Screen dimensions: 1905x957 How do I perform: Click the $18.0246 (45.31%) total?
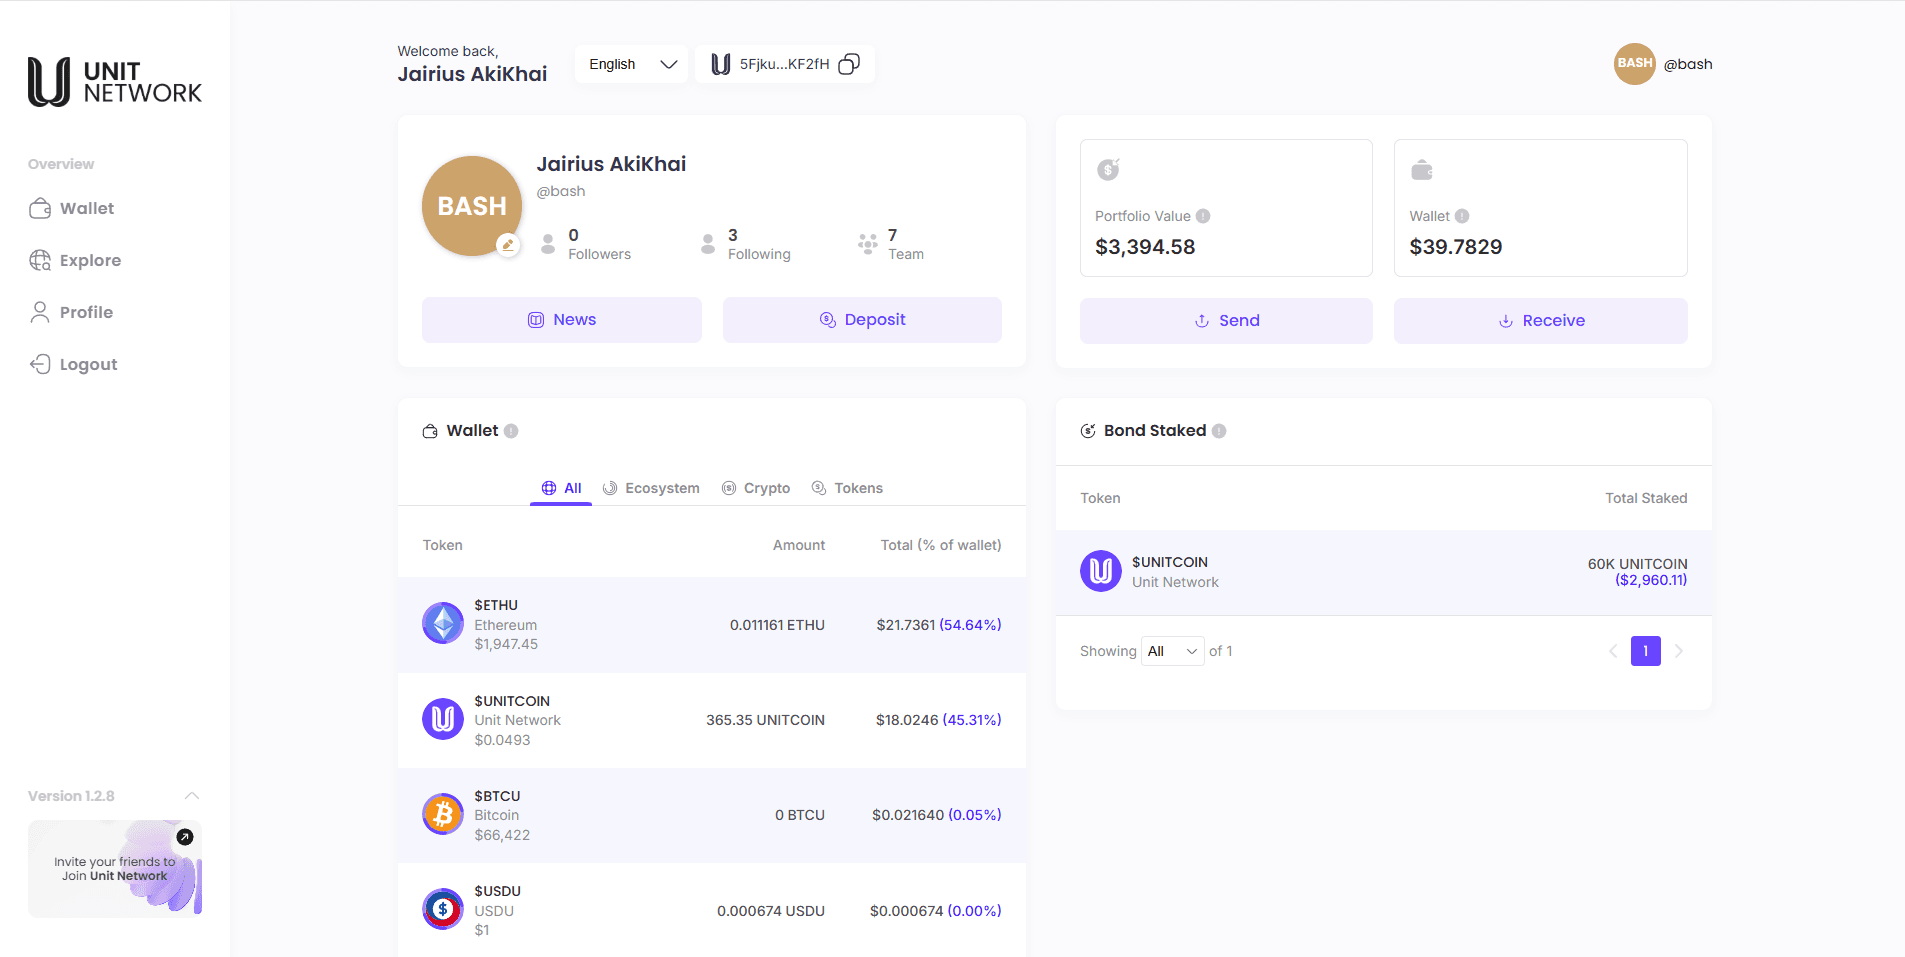[939, 720]
